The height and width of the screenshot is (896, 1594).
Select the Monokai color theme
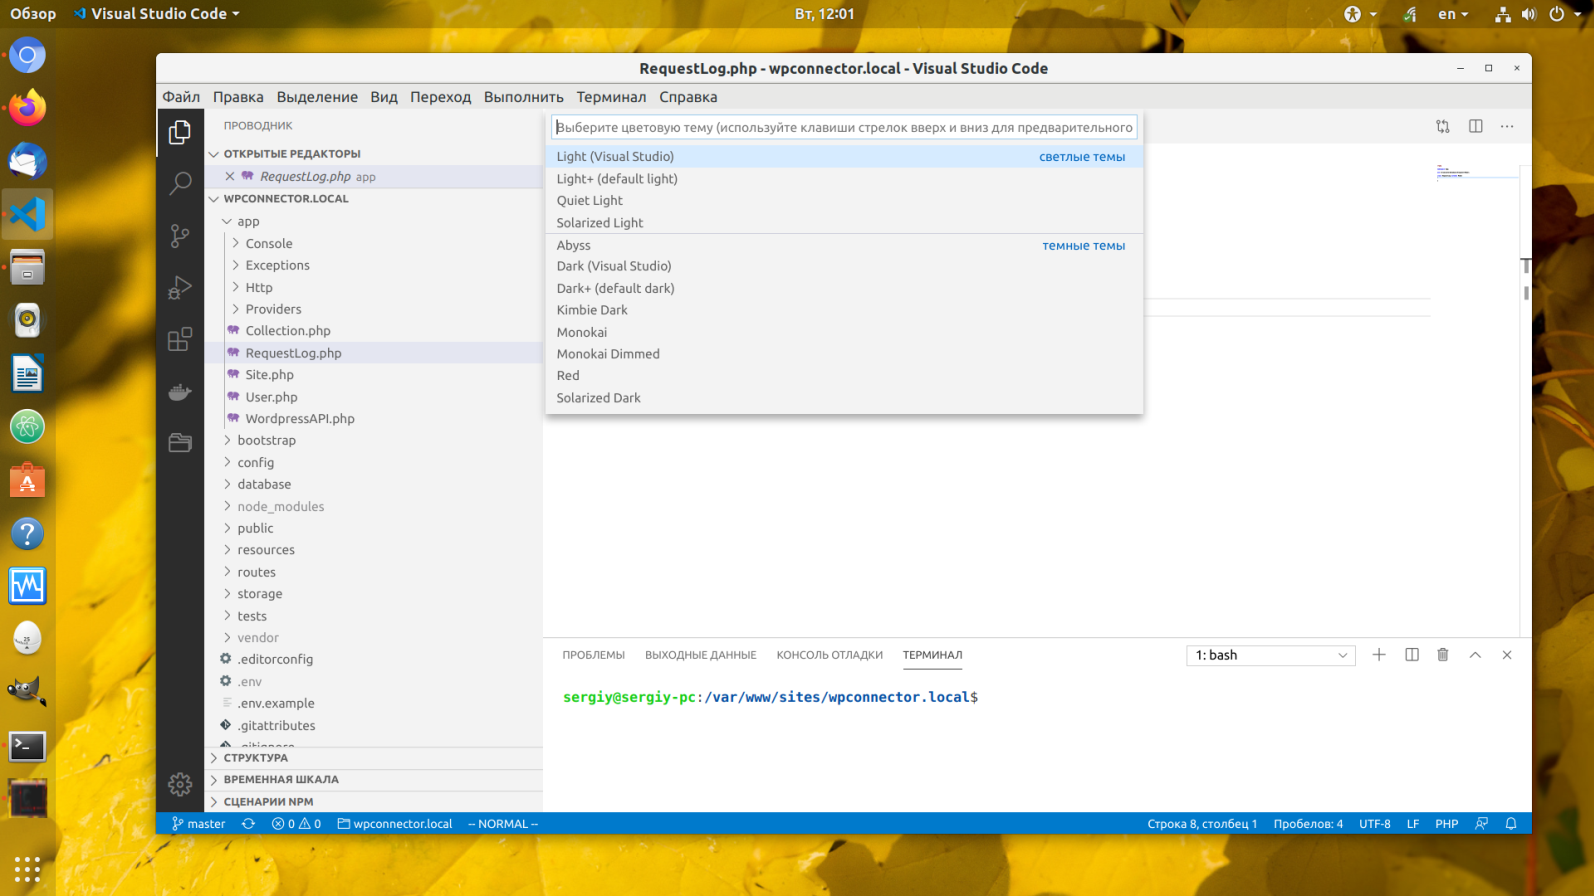point(581,332)
